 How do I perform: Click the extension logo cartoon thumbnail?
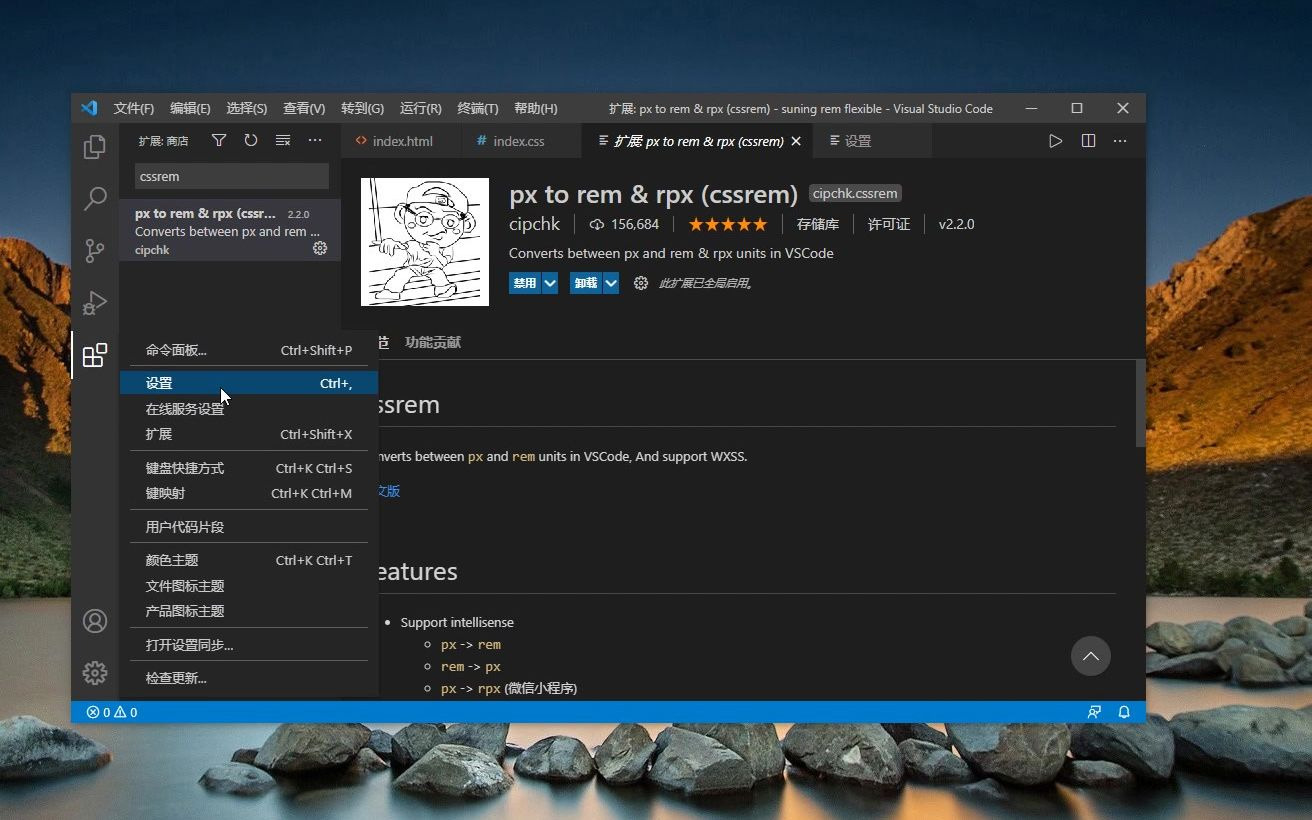(425, 242)
